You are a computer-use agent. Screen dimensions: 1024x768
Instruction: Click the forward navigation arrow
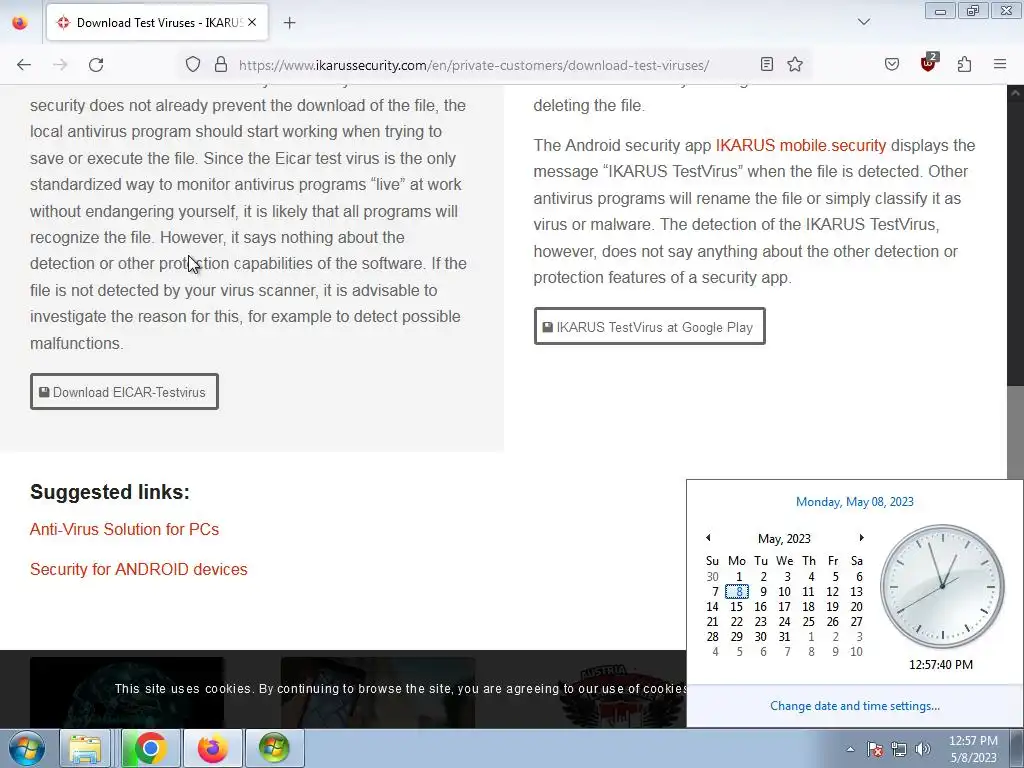(x=60, y=65)
